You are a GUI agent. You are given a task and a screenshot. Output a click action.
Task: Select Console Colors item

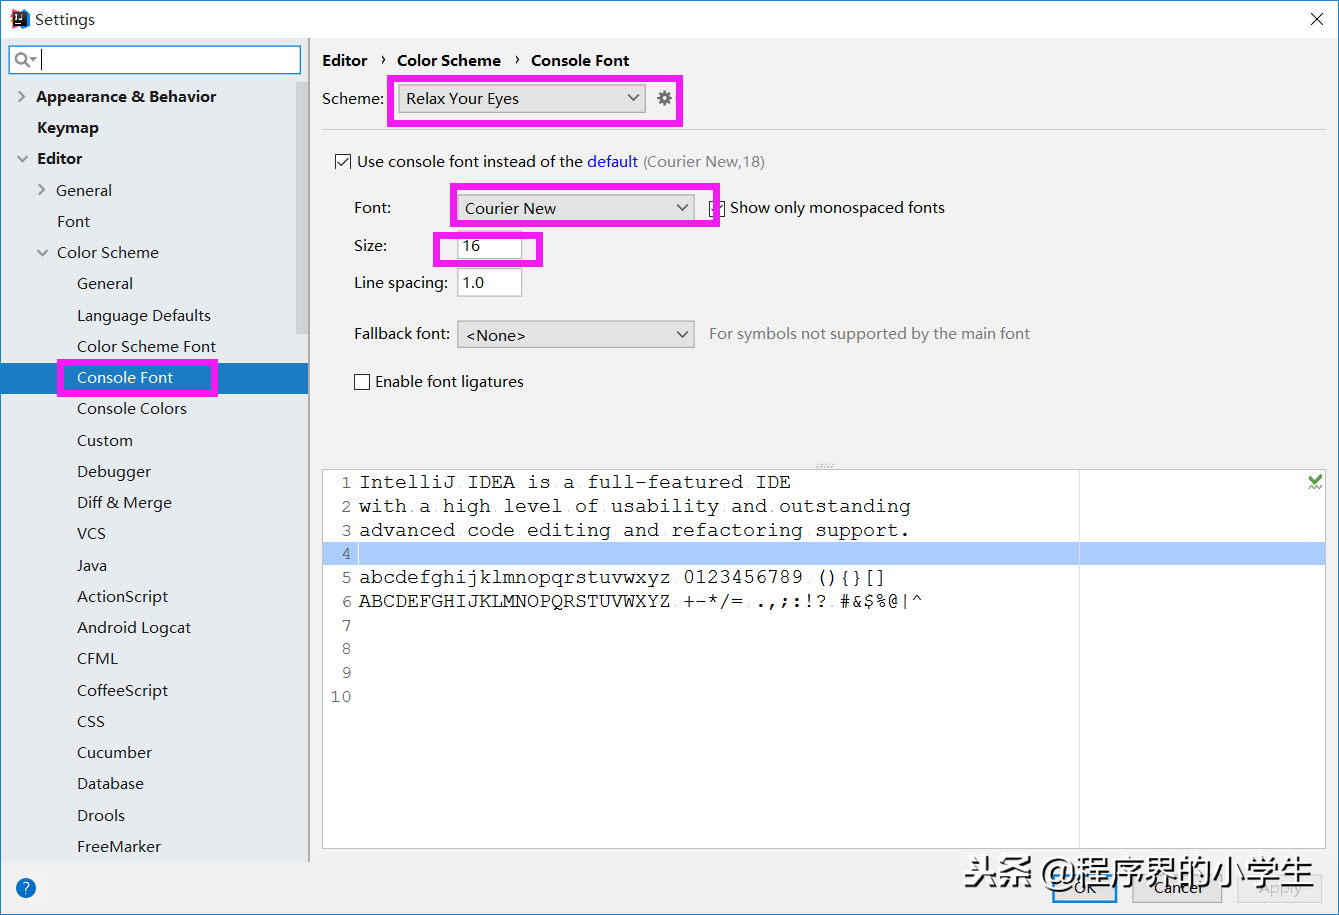pos(132,409)
